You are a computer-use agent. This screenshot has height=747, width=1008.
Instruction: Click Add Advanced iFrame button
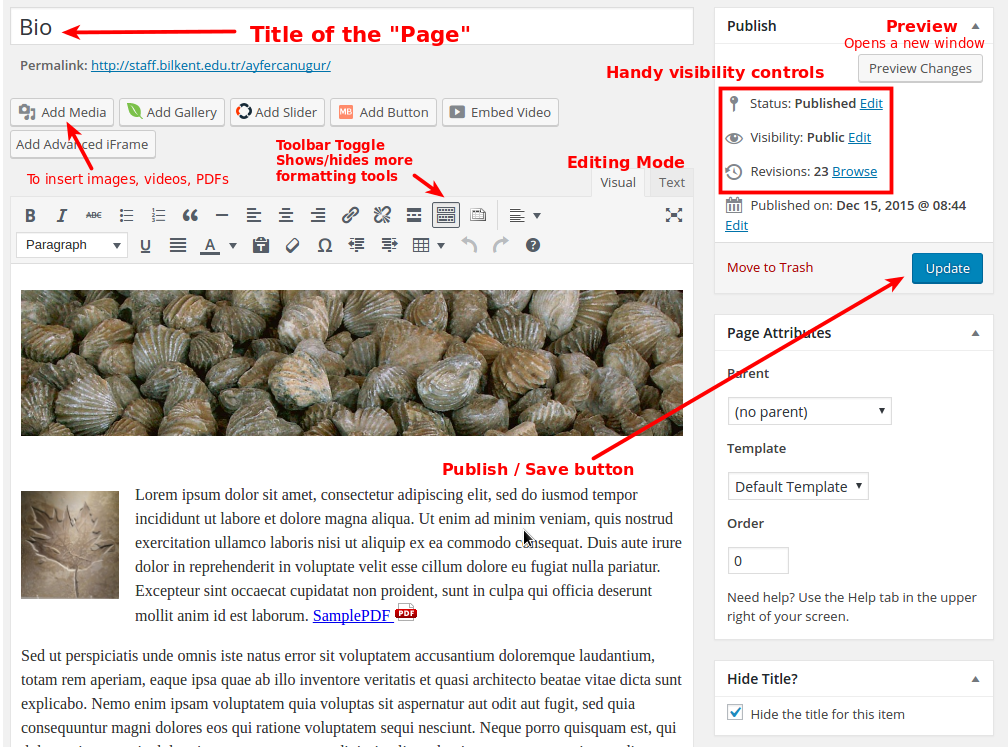click(x=82, y=144)
